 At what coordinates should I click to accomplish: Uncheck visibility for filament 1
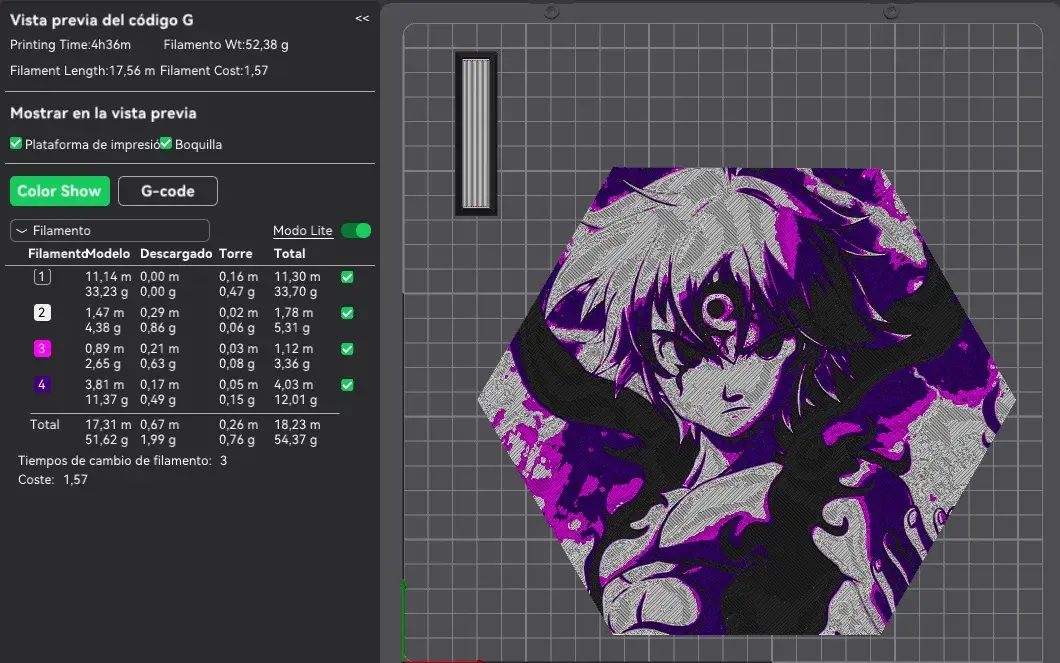[x=347, y=277]
